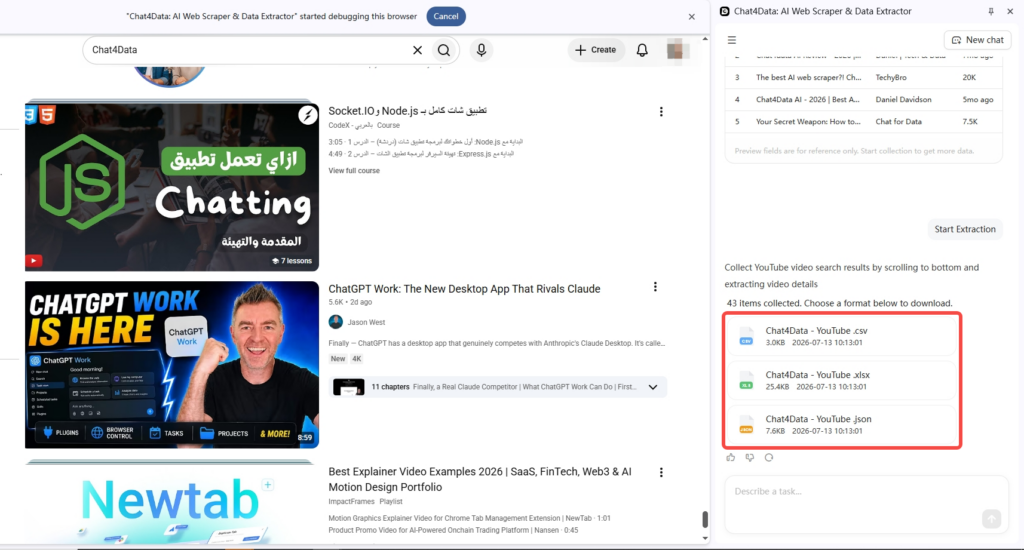Download the Chat4Data - YouTube .csv file

pyautogui.click(x=842, y=336)
